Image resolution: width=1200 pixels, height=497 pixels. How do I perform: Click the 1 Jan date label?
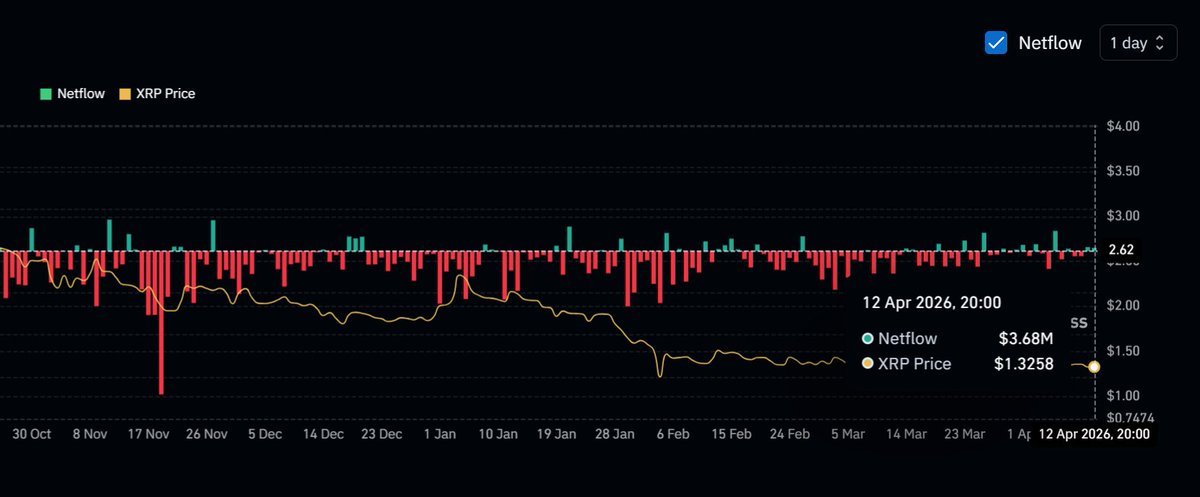(440, 435)
